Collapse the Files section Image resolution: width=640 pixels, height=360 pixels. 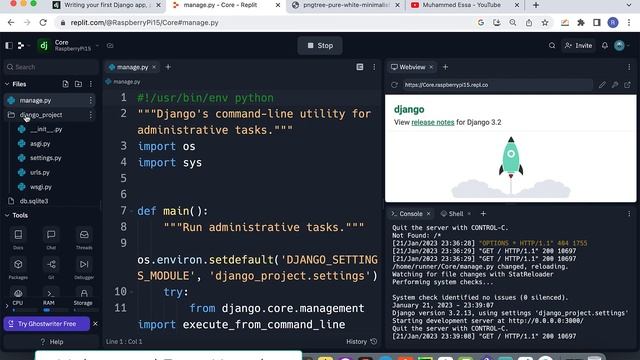point(7,84)
